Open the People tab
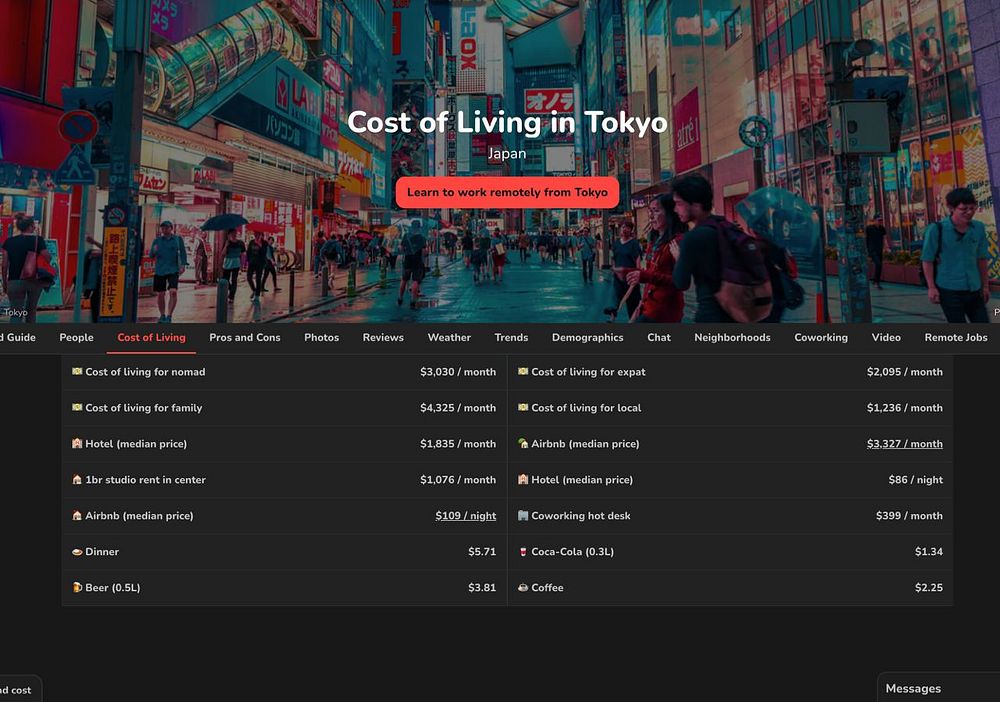 click(77, 337)
